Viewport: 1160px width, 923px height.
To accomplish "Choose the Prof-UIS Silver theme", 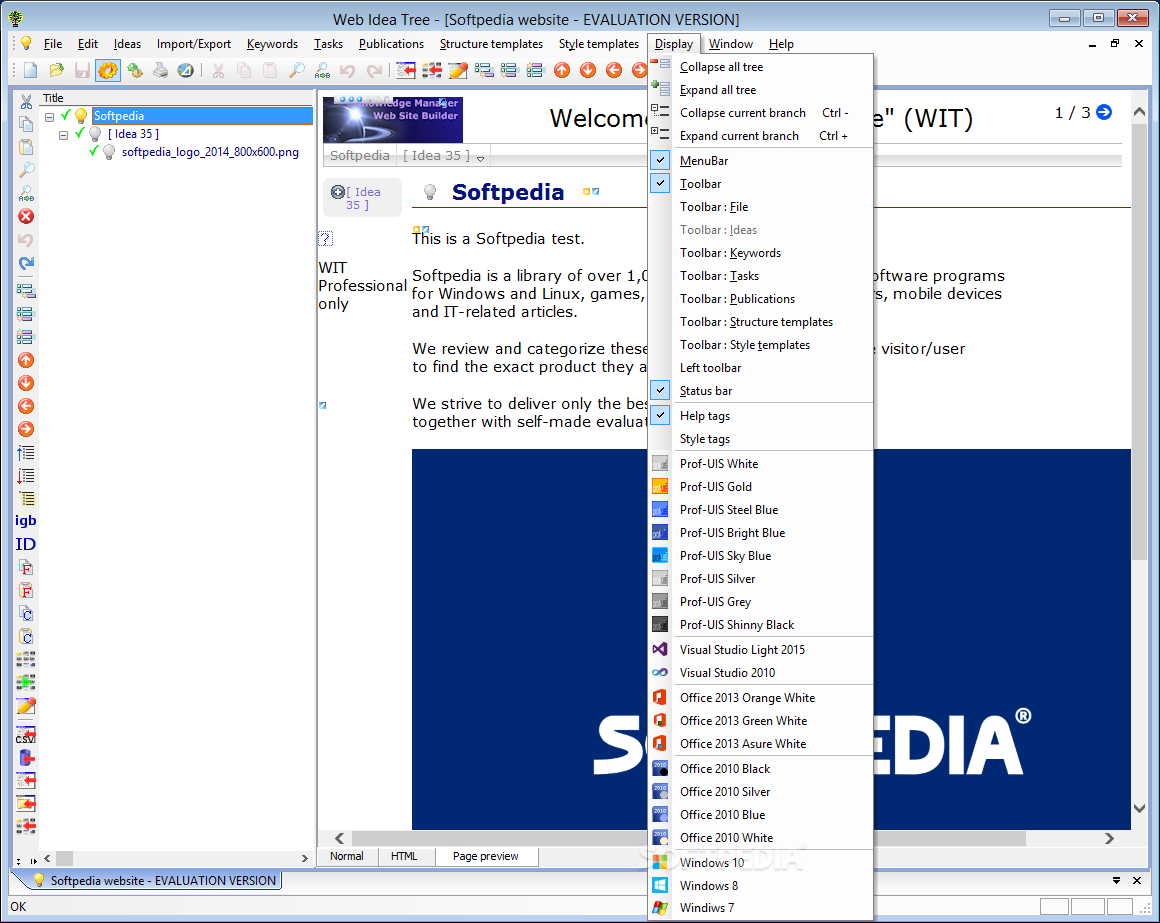I will coord(761,578).
